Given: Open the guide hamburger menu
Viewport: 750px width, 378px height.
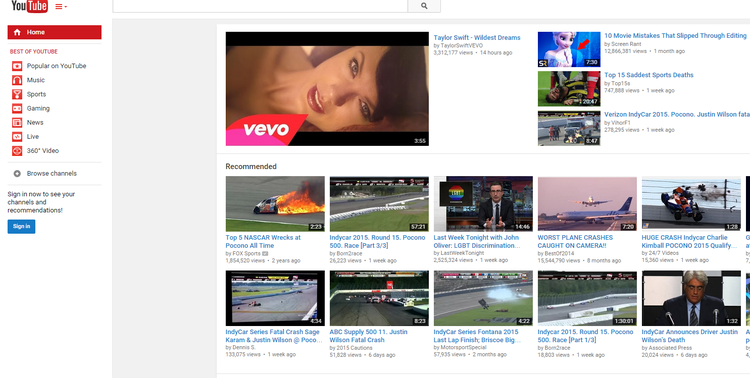Looking at the screenshot, I should [x=61, y=7].
